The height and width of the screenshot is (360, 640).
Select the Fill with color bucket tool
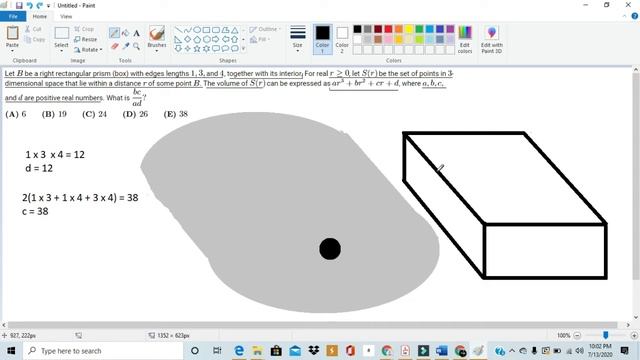[125, 33]
